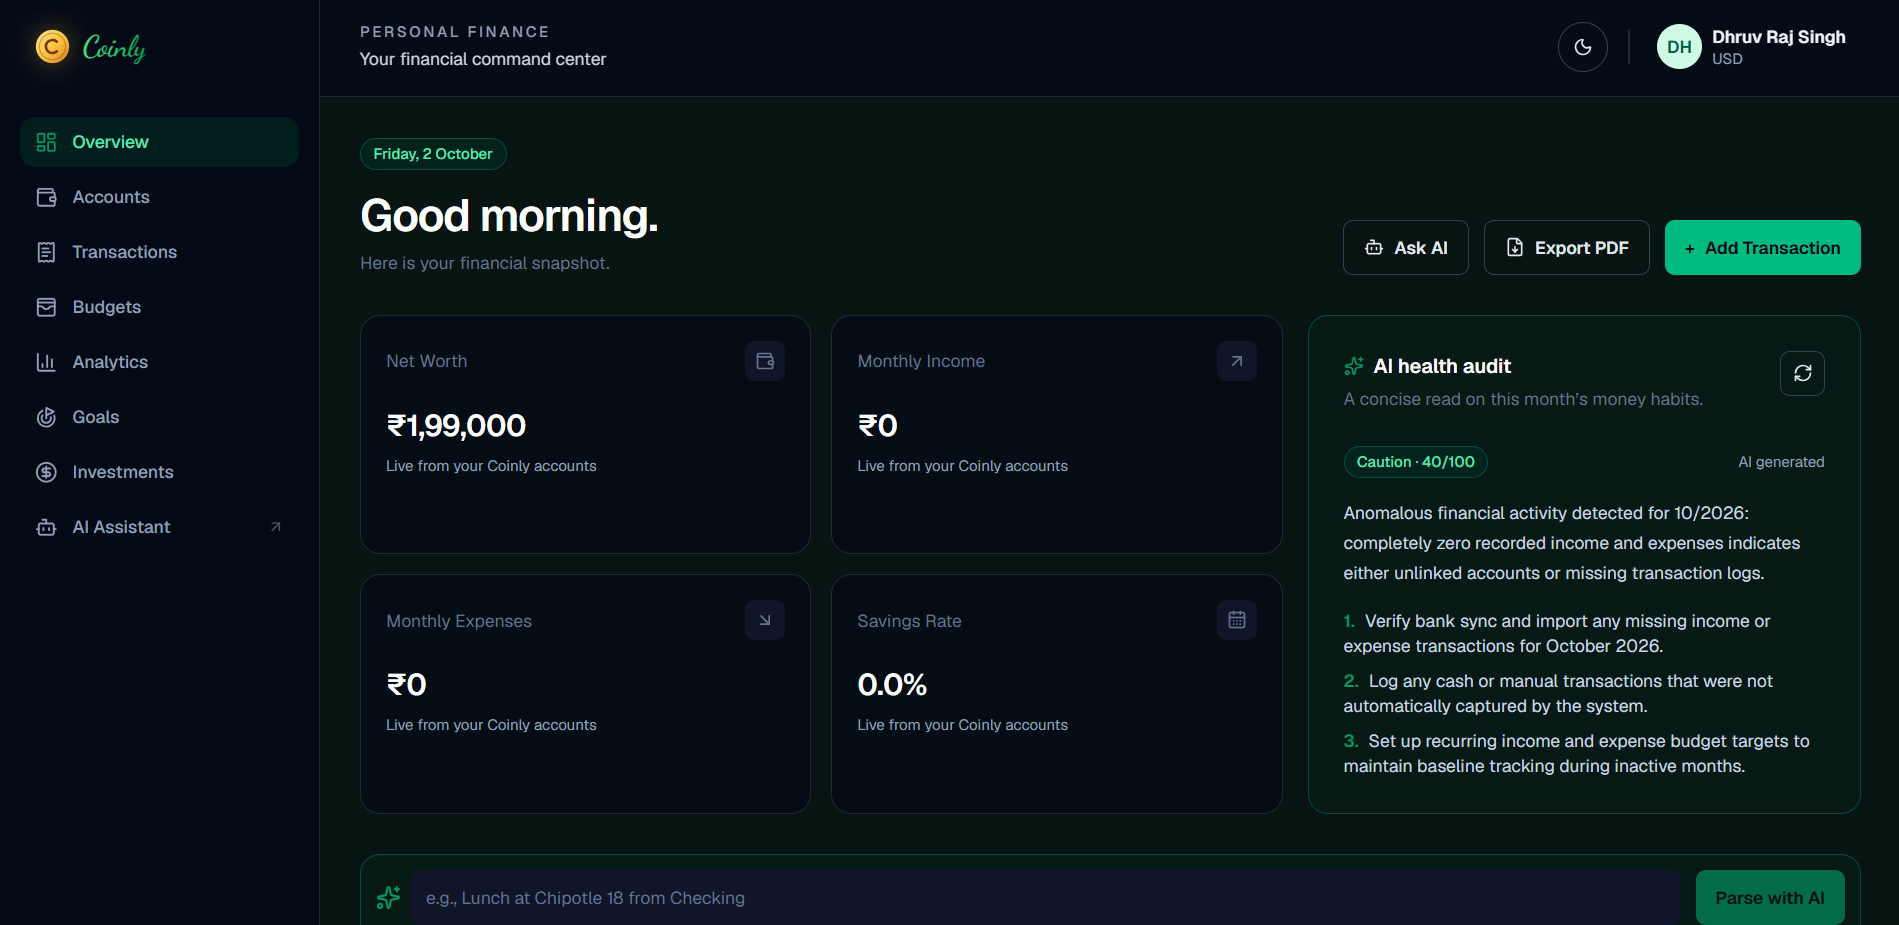Viewport: 1899px width, 925px height.
Task: Open the DH user avatar
Action: point(1679,47)
